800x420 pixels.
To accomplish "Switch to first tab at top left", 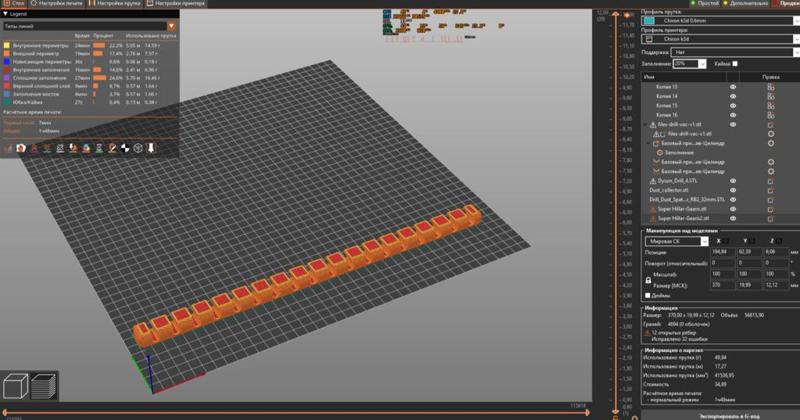I will [14, 3].
